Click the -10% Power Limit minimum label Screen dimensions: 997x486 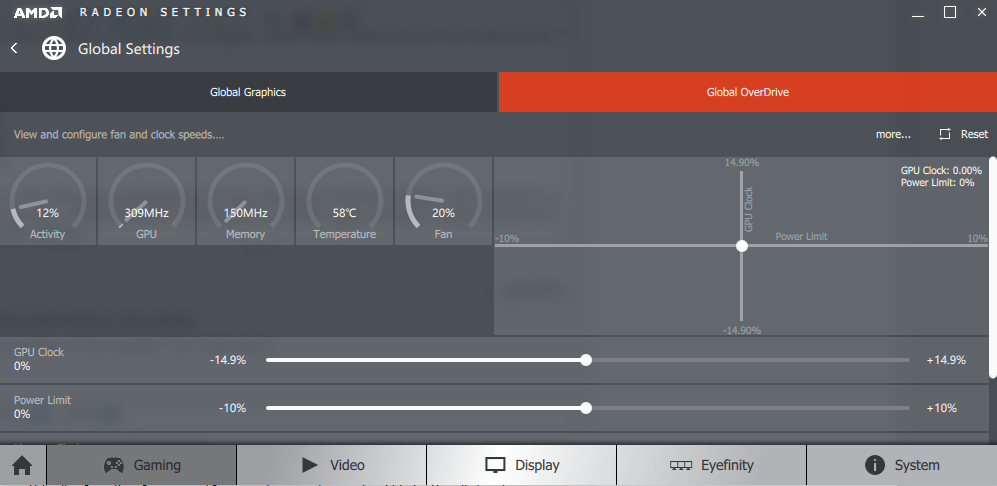[x=232, y=408]
